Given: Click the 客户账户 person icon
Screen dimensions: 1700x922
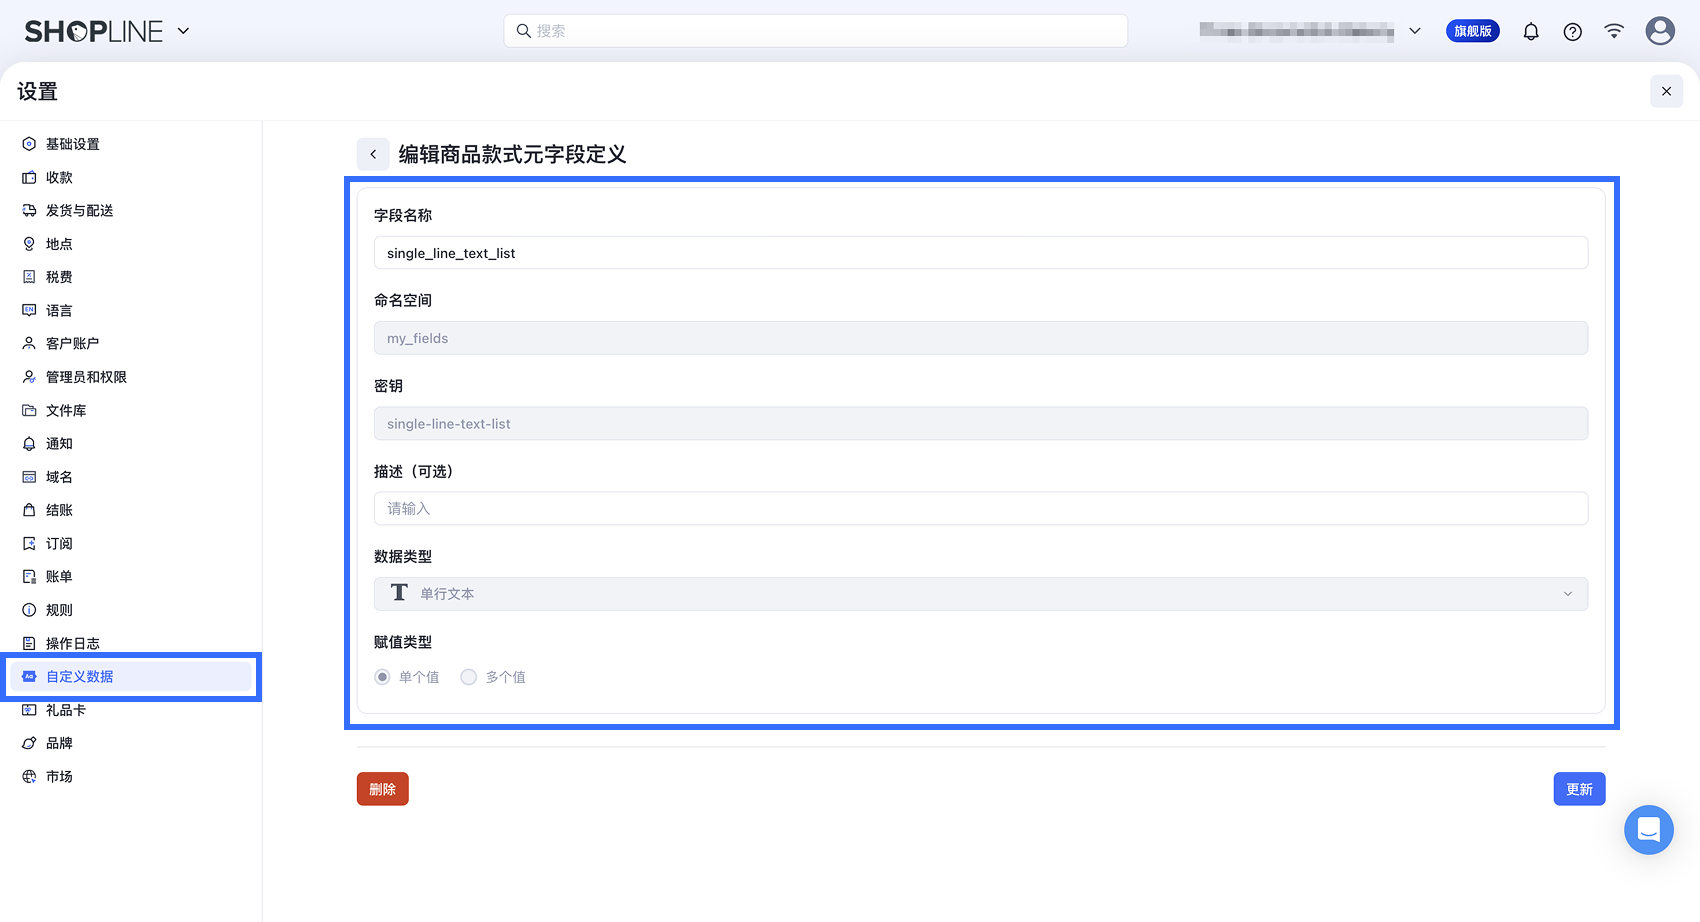Looking at the screenshot, I should (29, 343).
